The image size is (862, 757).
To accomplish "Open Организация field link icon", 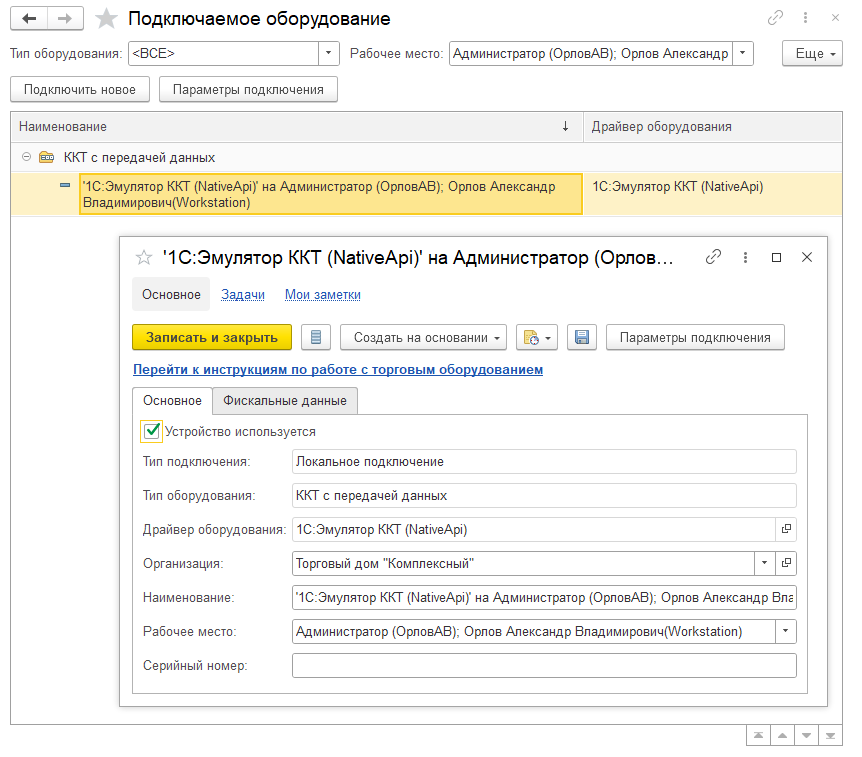I will point(786,563).
